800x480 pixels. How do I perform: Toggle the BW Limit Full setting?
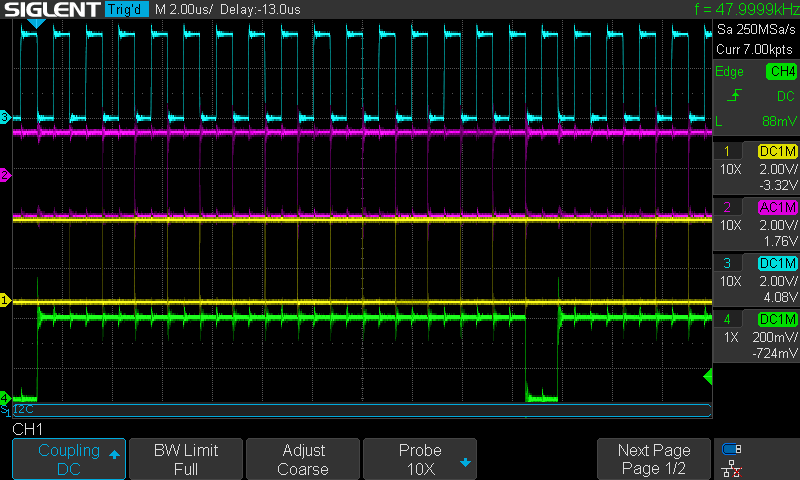(185, 459)
